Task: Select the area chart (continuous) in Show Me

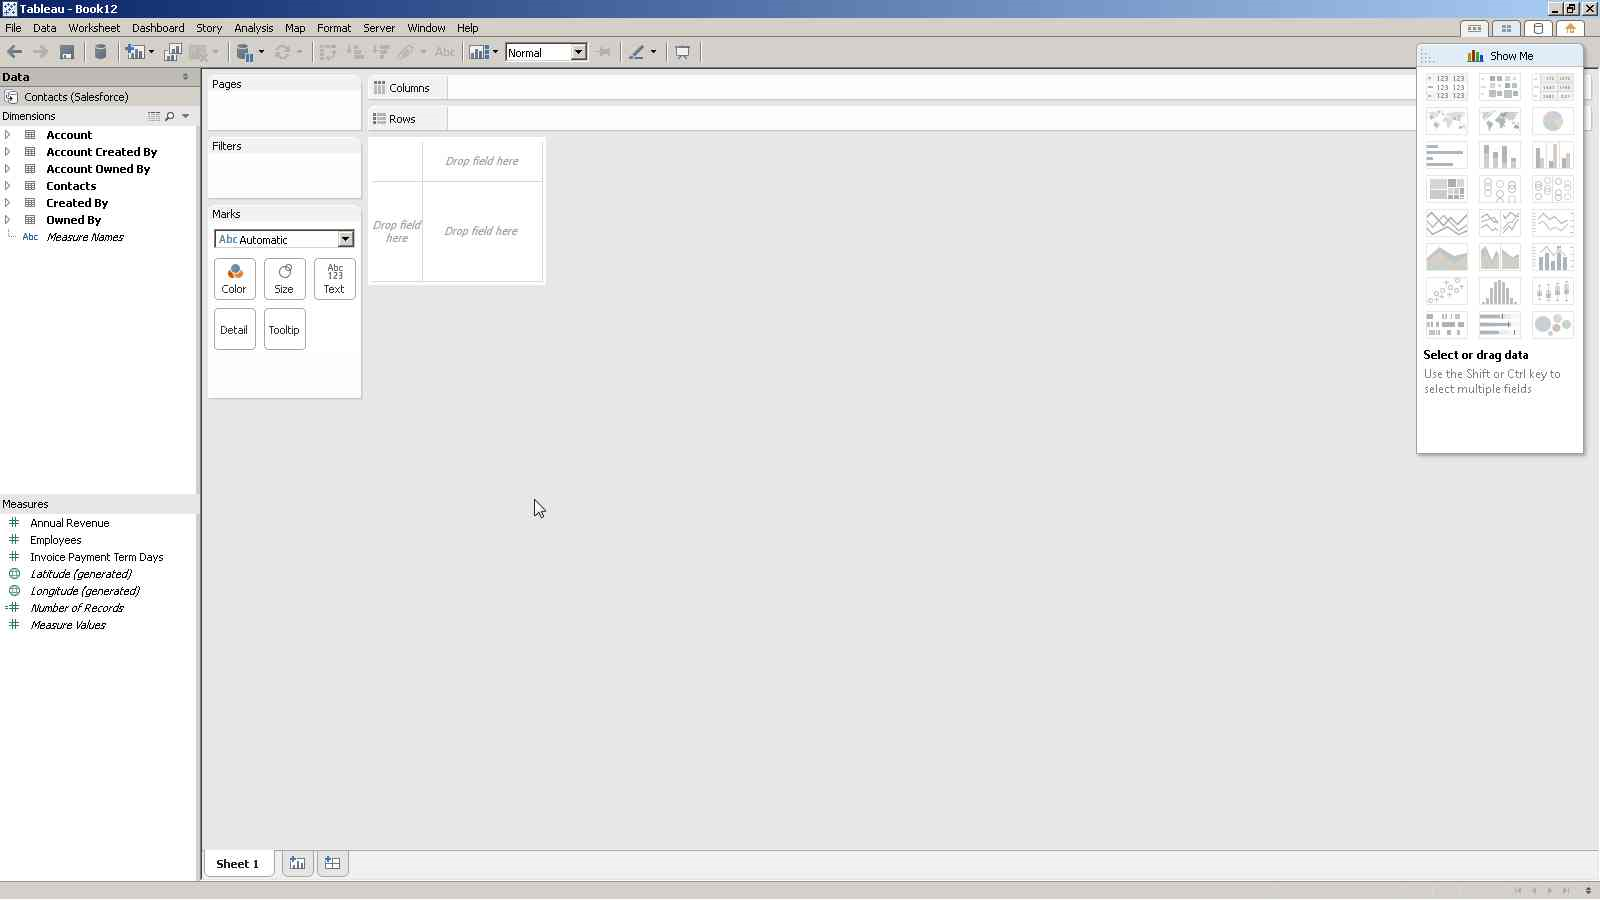Action: (x=1446, y=257)
